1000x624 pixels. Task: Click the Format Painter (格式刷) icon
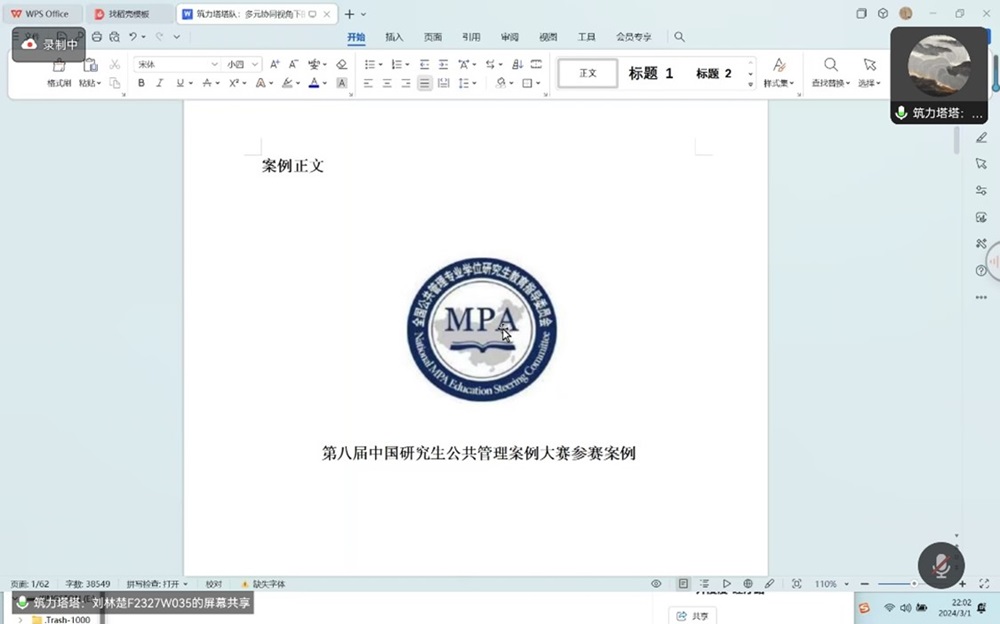click(x=59, y=66)
